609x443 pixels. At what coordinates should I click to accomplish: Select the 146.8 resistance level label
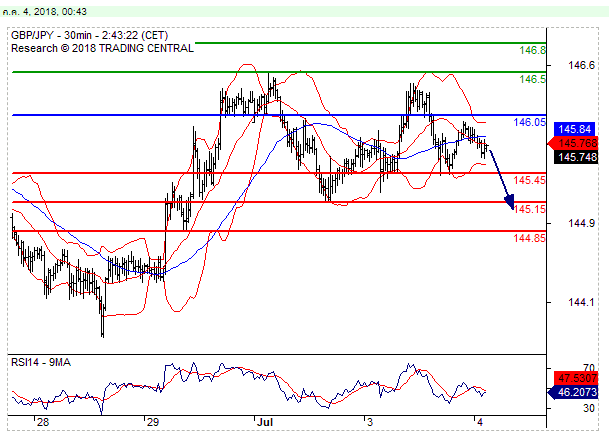coord(532,50)
